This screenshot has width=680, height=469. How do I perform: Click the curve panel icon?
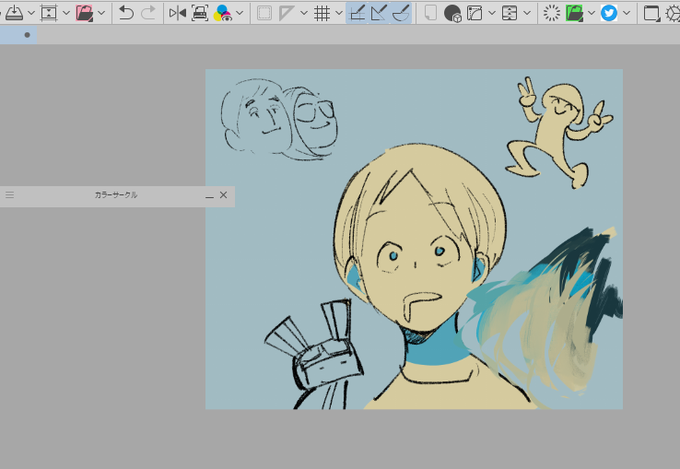[x=475, y=13]
